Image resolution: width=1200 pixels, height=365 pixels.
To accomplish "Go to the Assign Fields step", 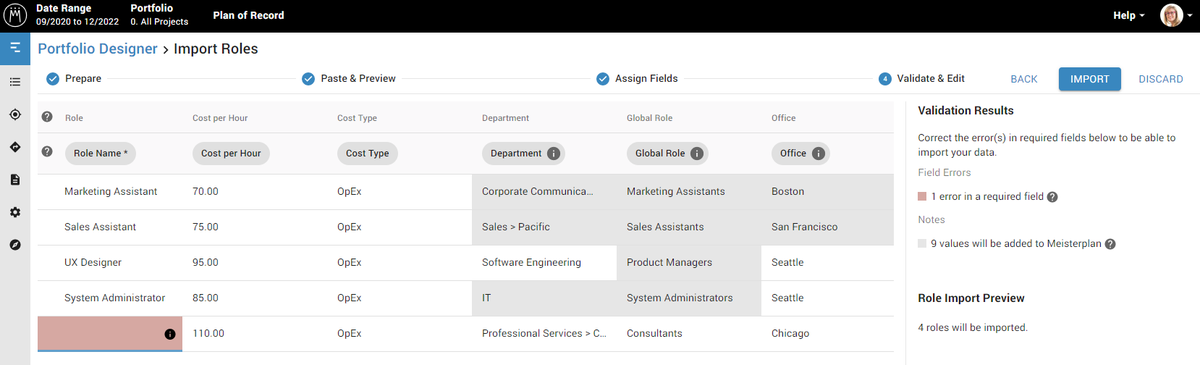I will point(637,79).
